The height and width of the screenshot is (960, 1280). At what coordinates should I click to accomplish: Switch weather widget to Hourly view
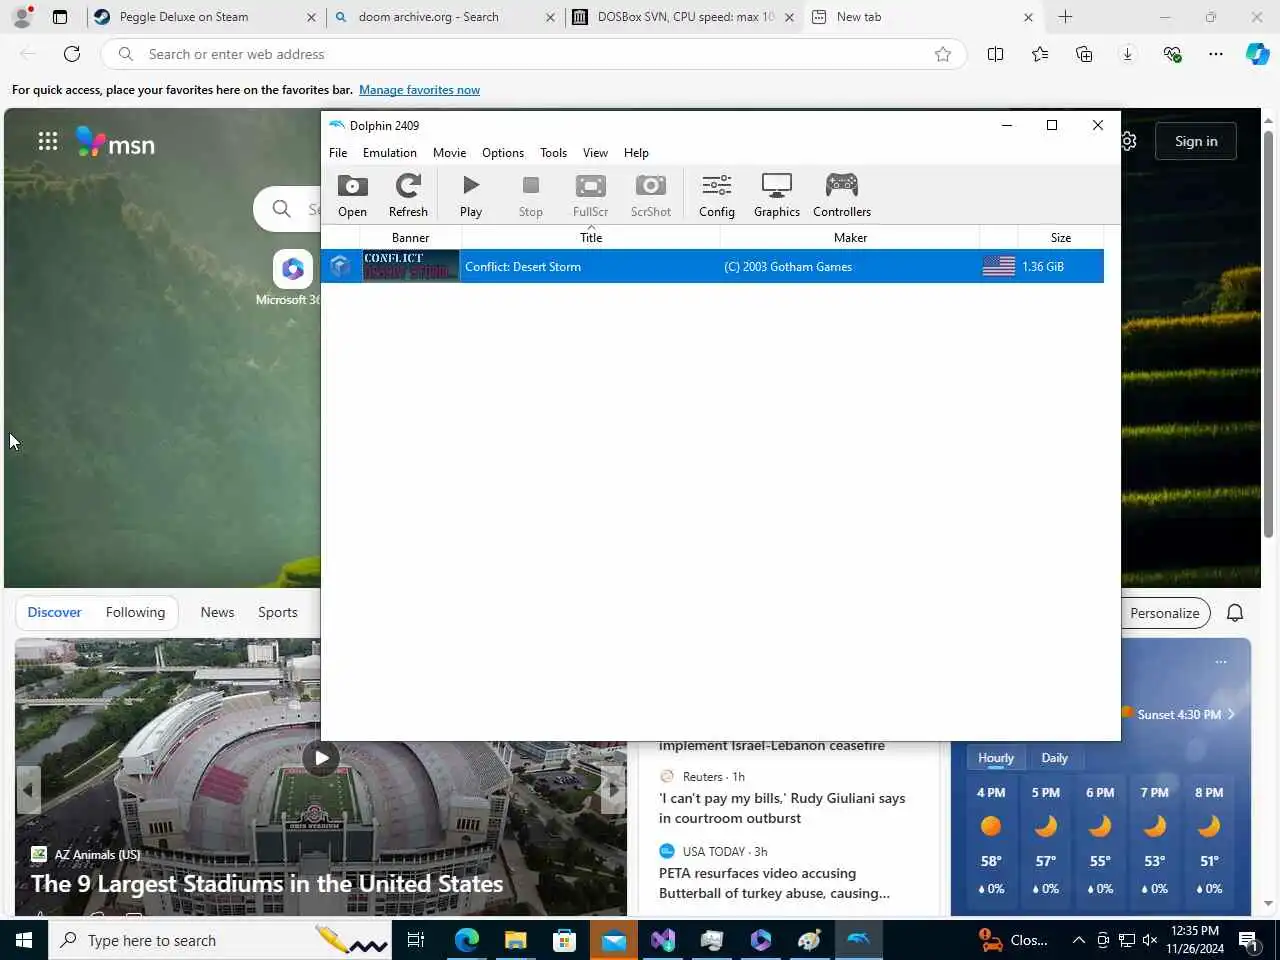click(996, 758)
